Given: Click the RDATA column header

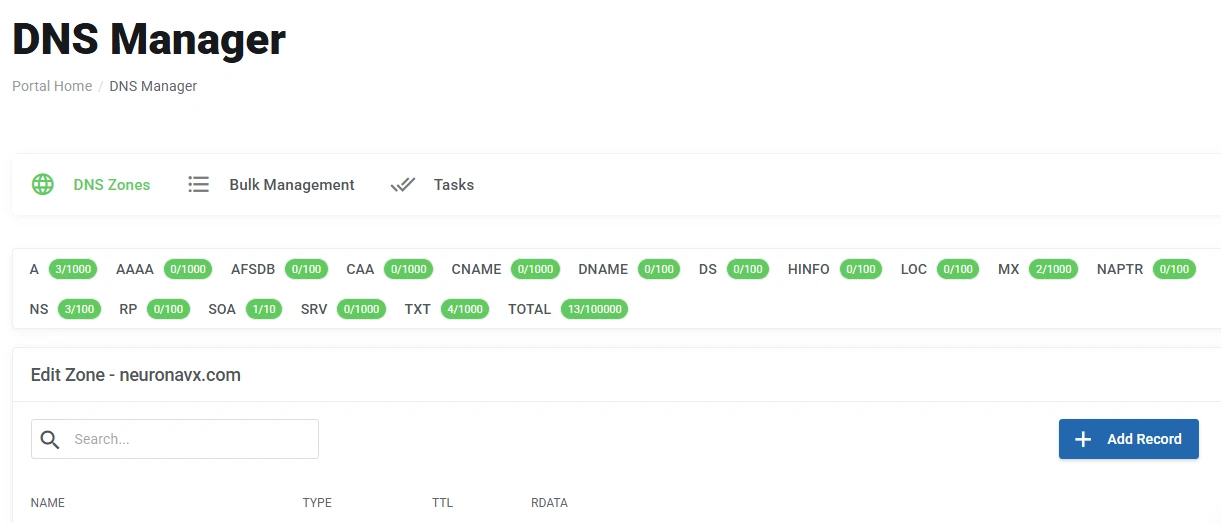Looking at the screenshot, I should click(549, 503).
